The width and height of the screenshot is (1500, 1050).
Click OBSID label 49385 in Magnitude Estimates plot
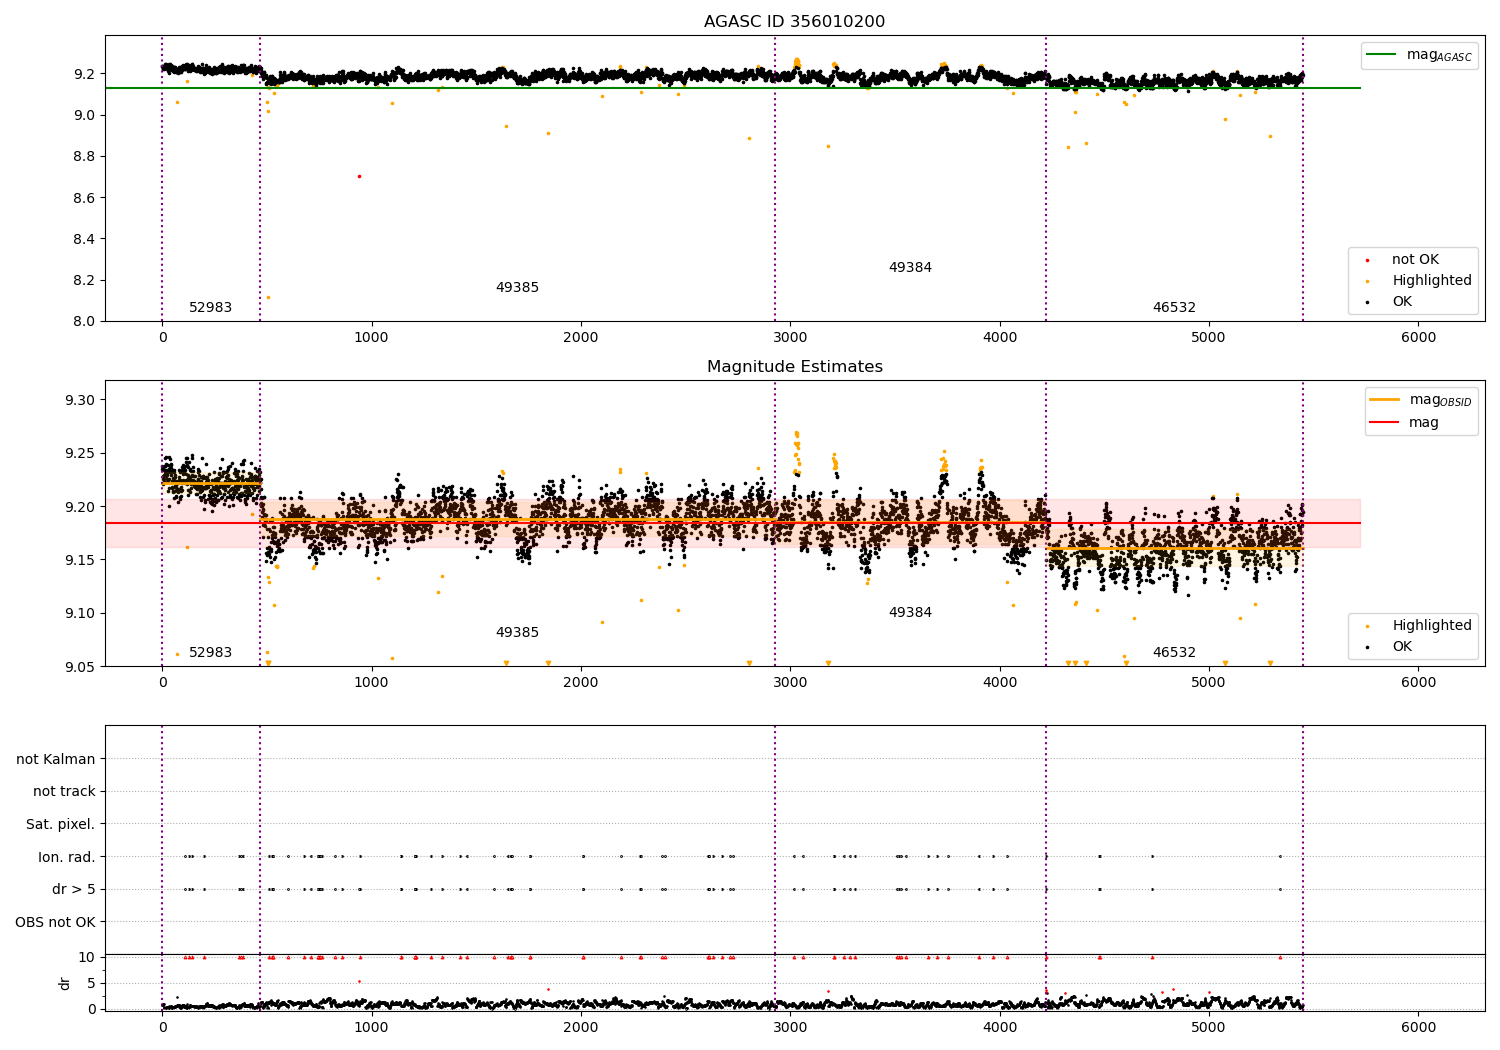[x=517, y=633]
